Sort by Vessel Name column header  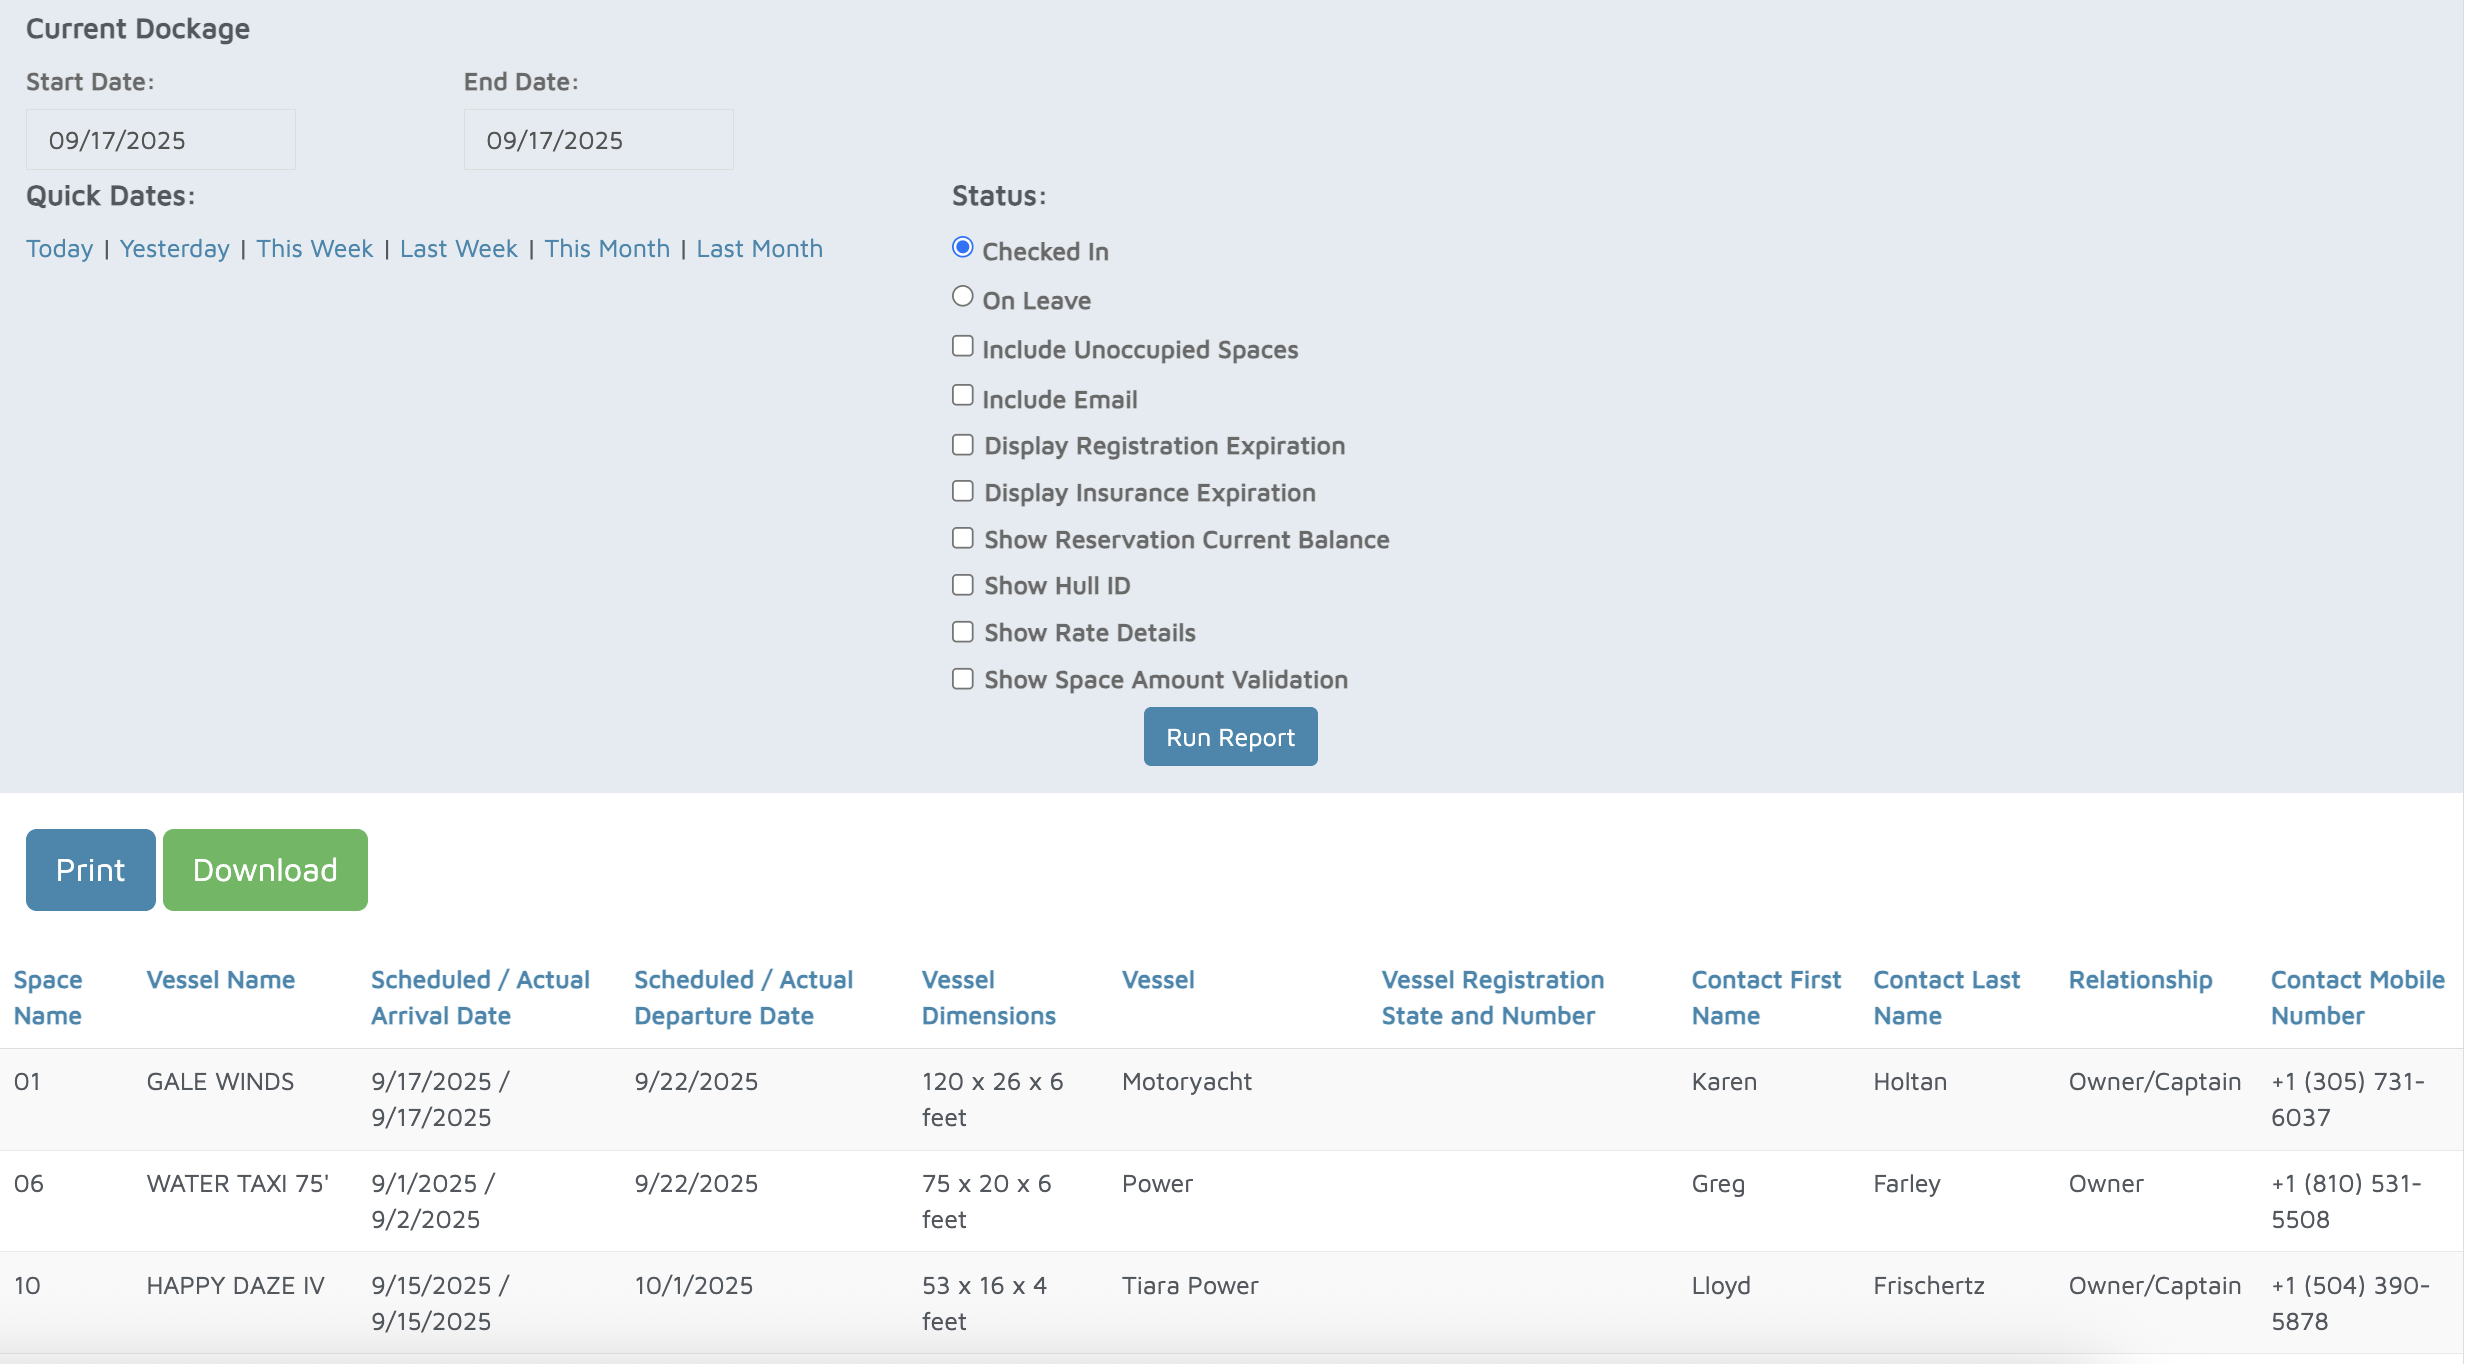(x=220, y=980)
